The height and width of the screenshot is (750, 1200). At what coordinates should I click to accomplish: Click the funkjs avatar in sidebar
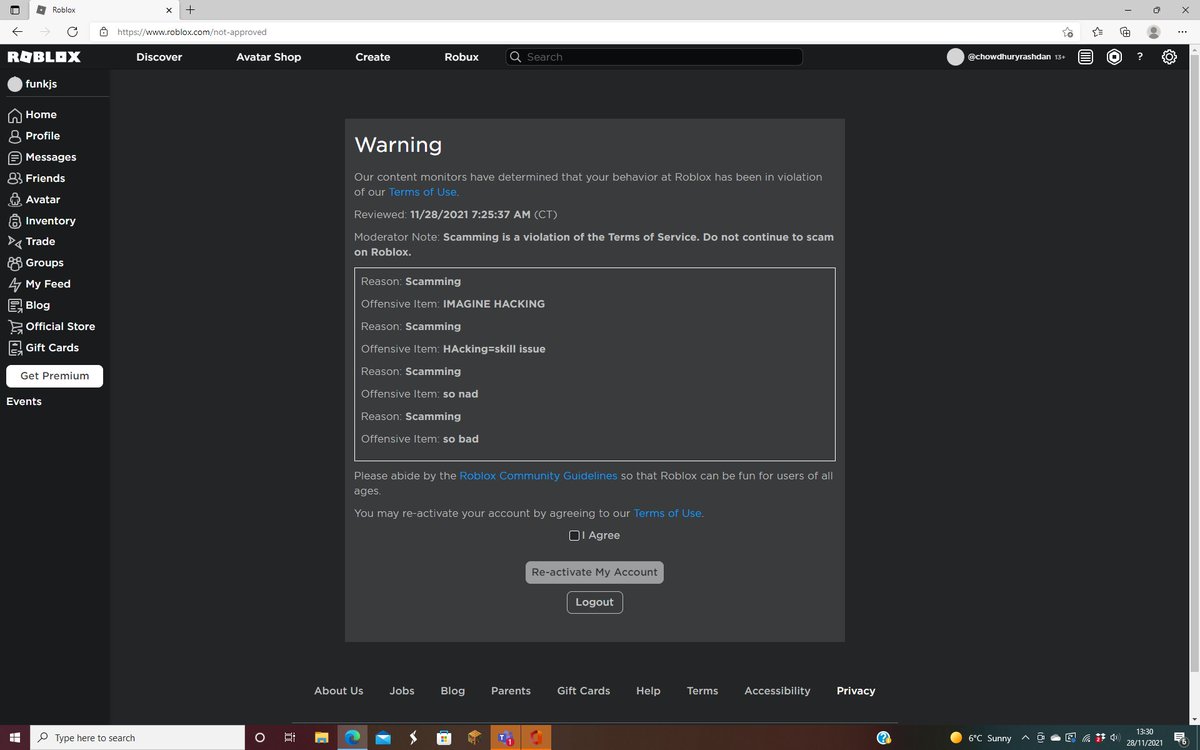click(14, 84)
